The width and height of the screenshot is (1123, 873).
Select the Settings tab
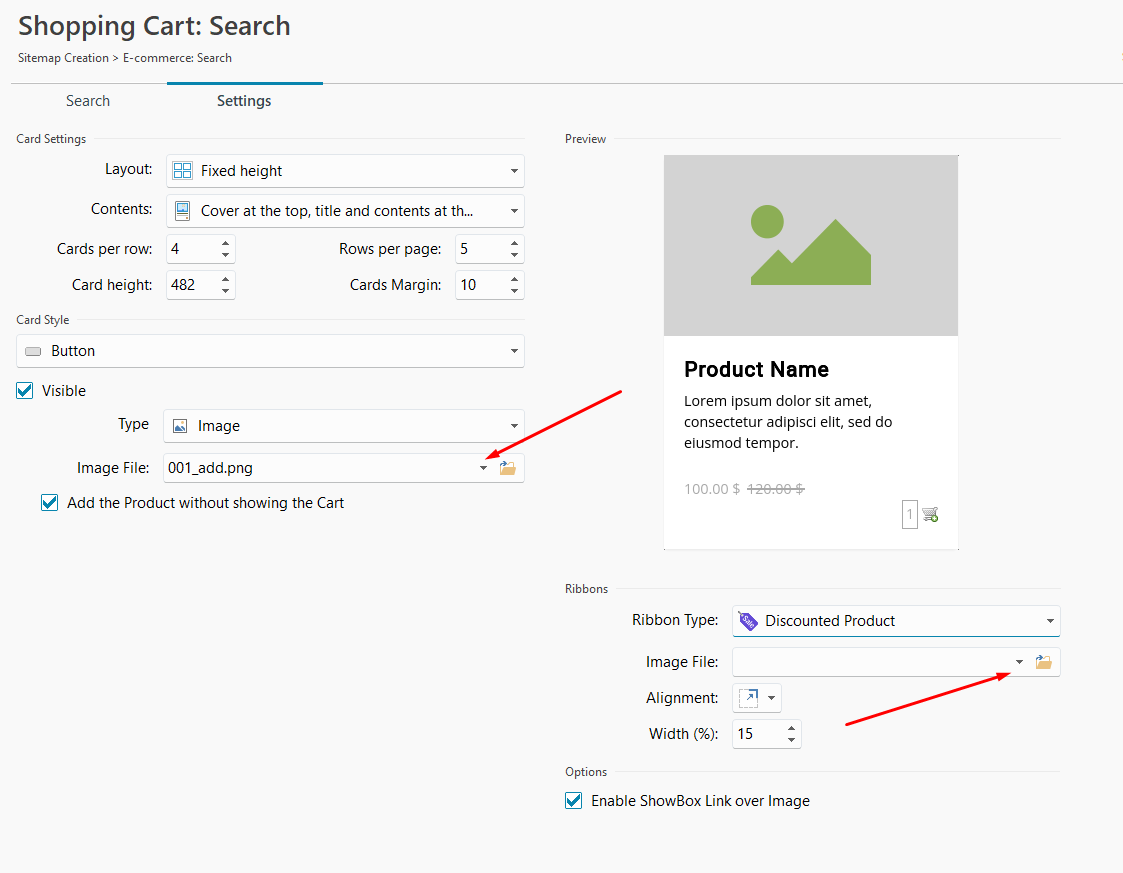[x=244, y=101]
